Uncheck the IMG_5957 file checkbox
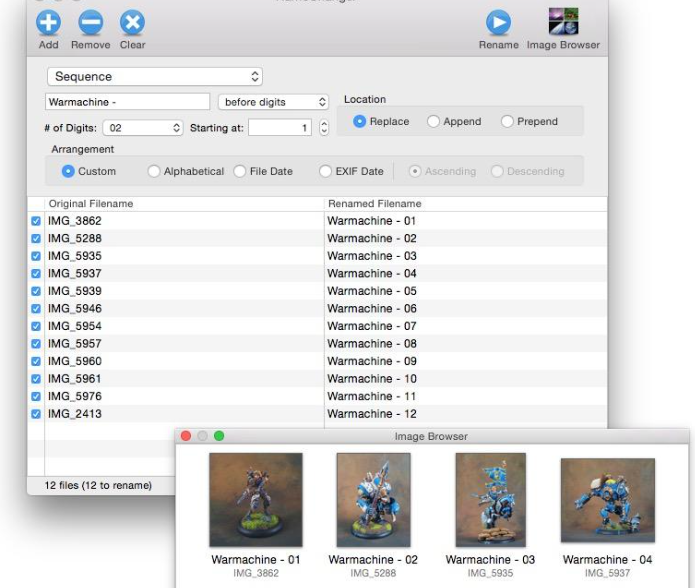Screen dimensions: 695x588 [36, 344]
